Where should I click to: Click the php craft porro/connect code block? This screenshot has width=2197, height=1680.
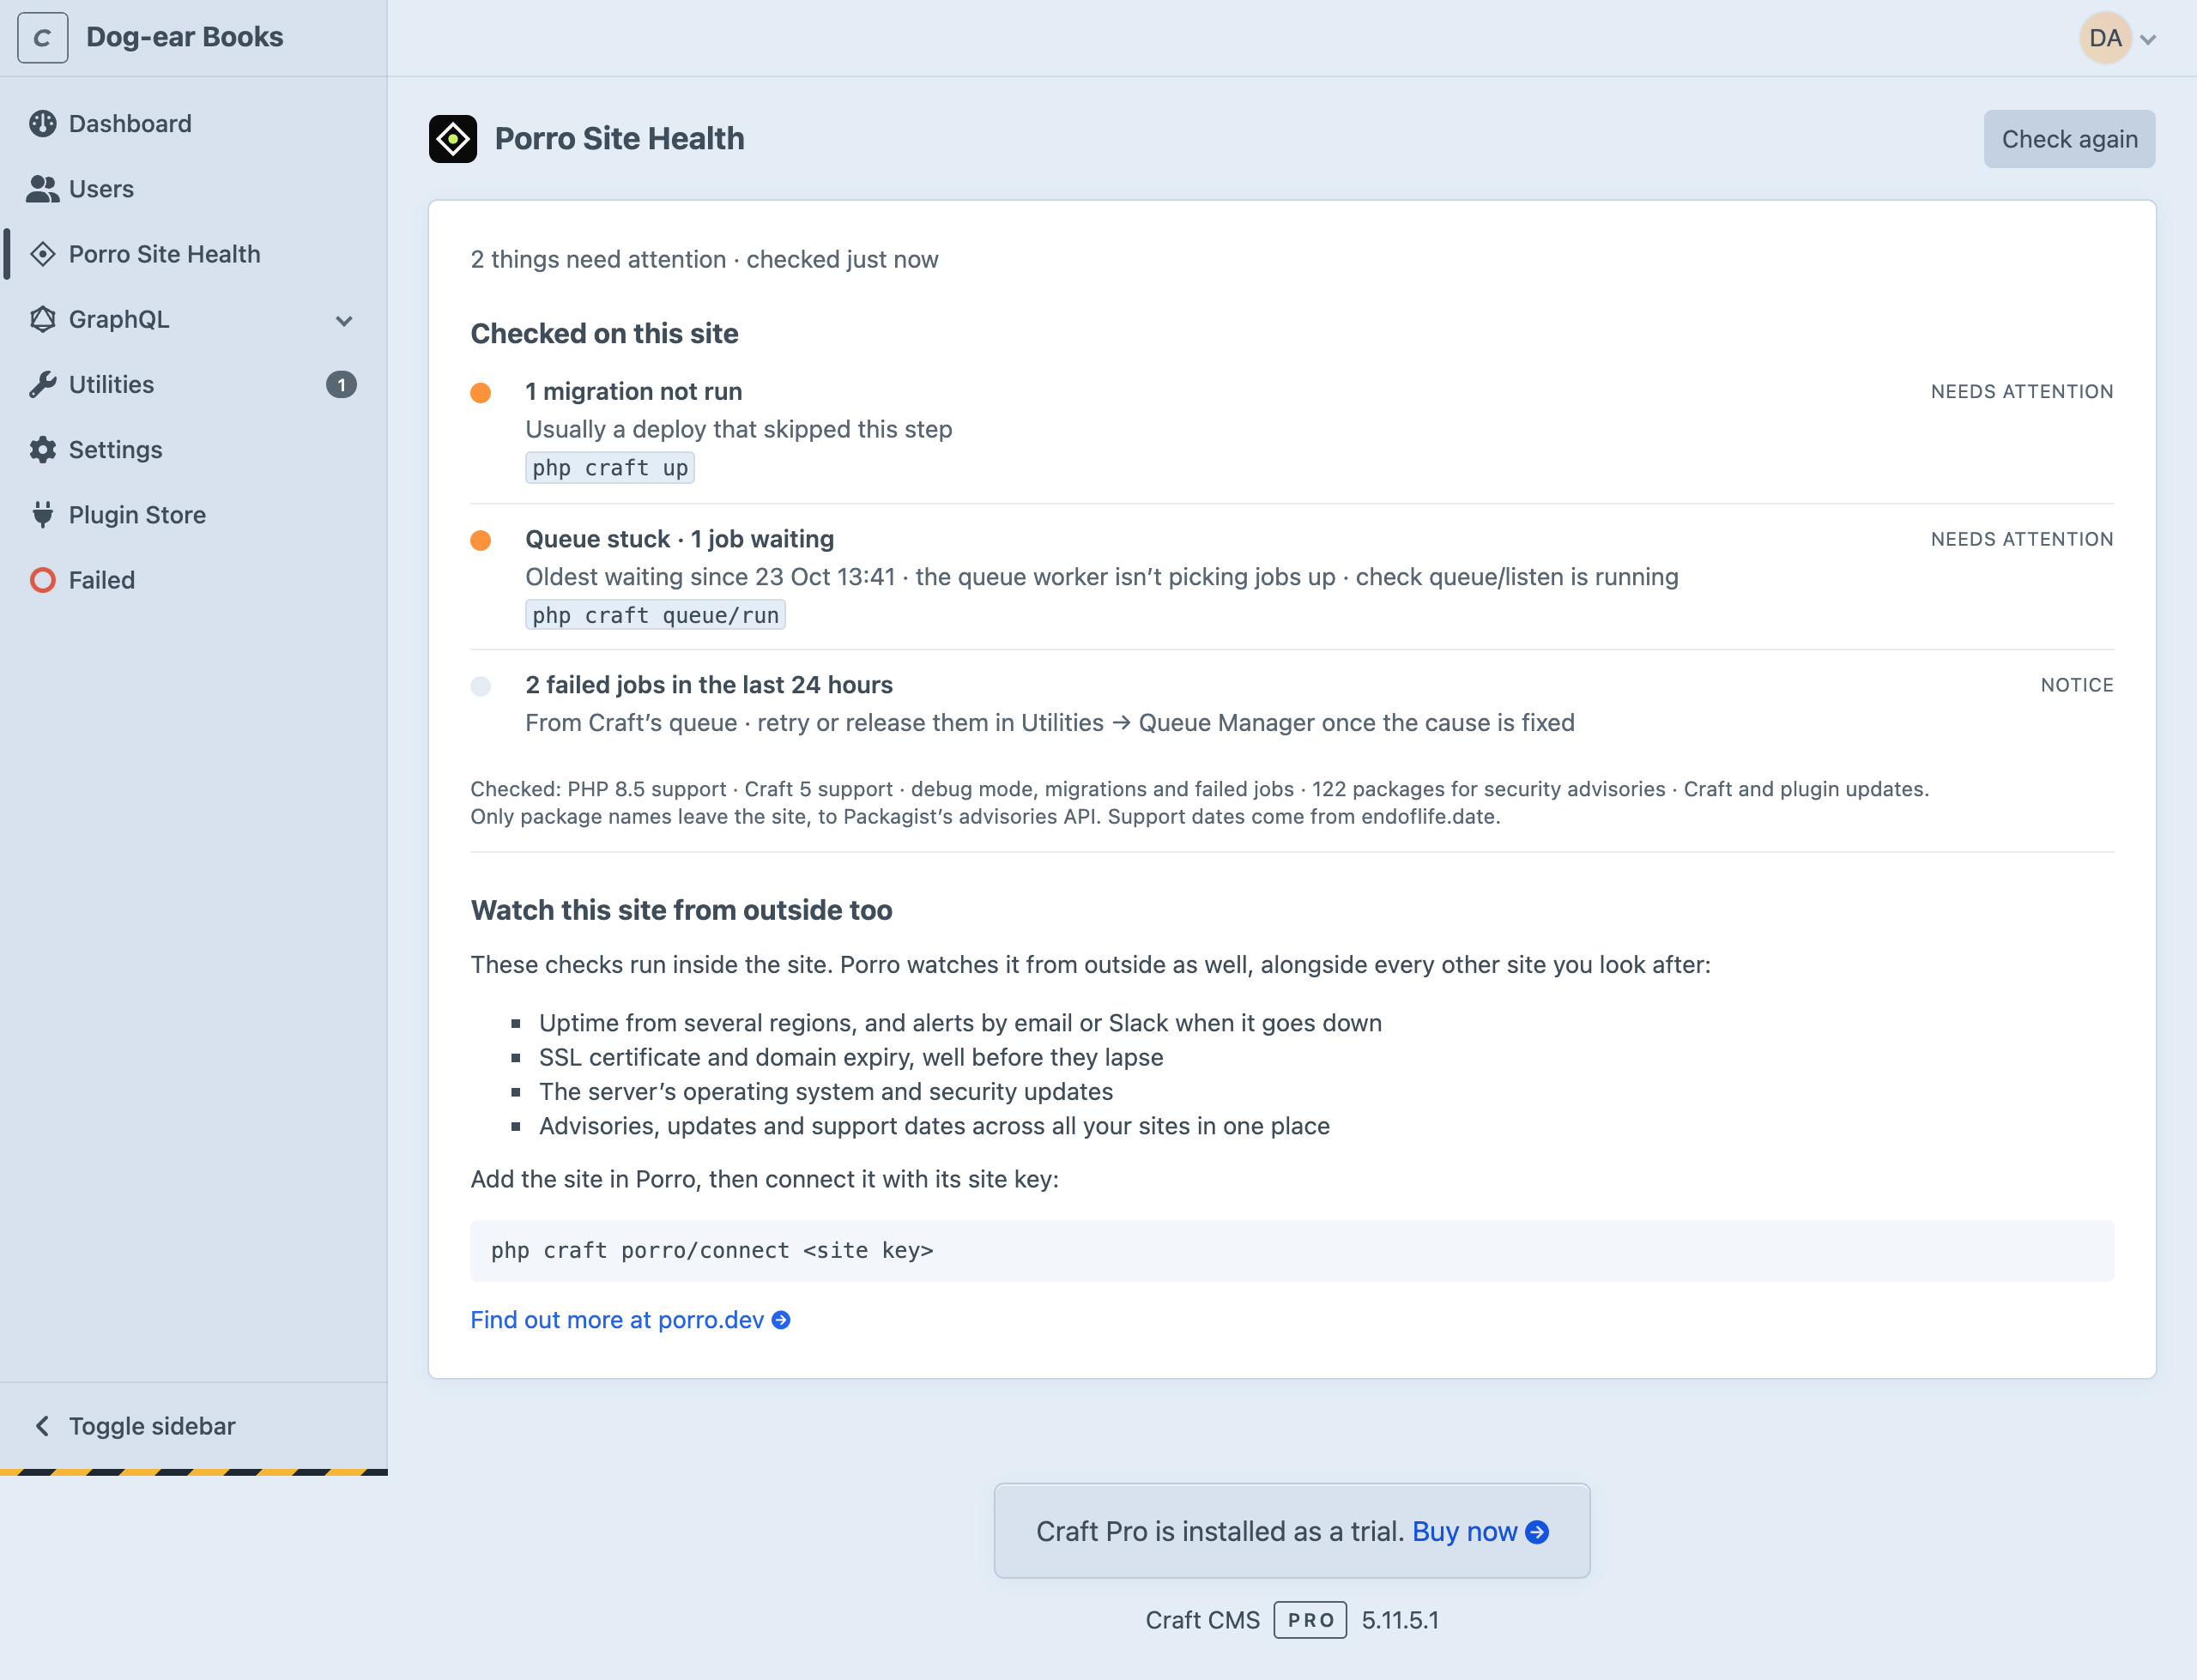pyautogui.click(x=1292, y=1251)
